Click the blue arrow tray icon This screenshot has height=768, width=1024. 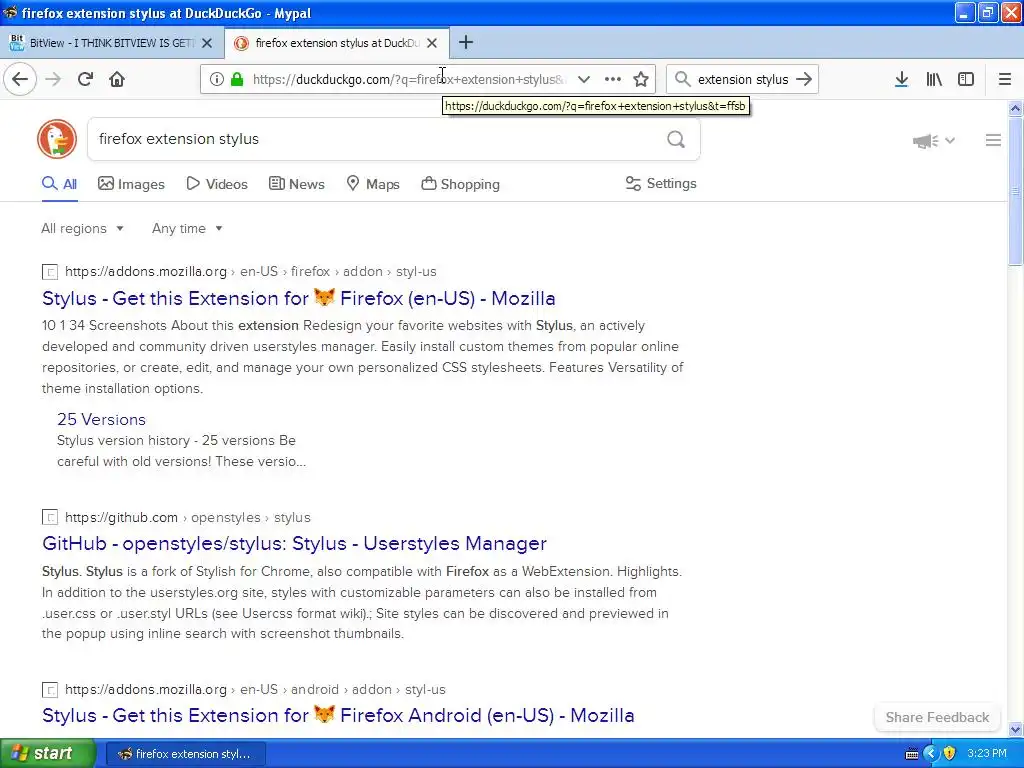tap(931, 753)
